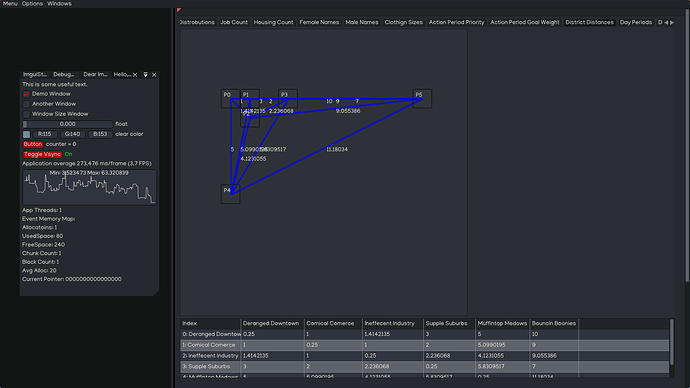
Task: Select the P3 node box in graph
Action: pyautogui.click(x=288, y=99)
